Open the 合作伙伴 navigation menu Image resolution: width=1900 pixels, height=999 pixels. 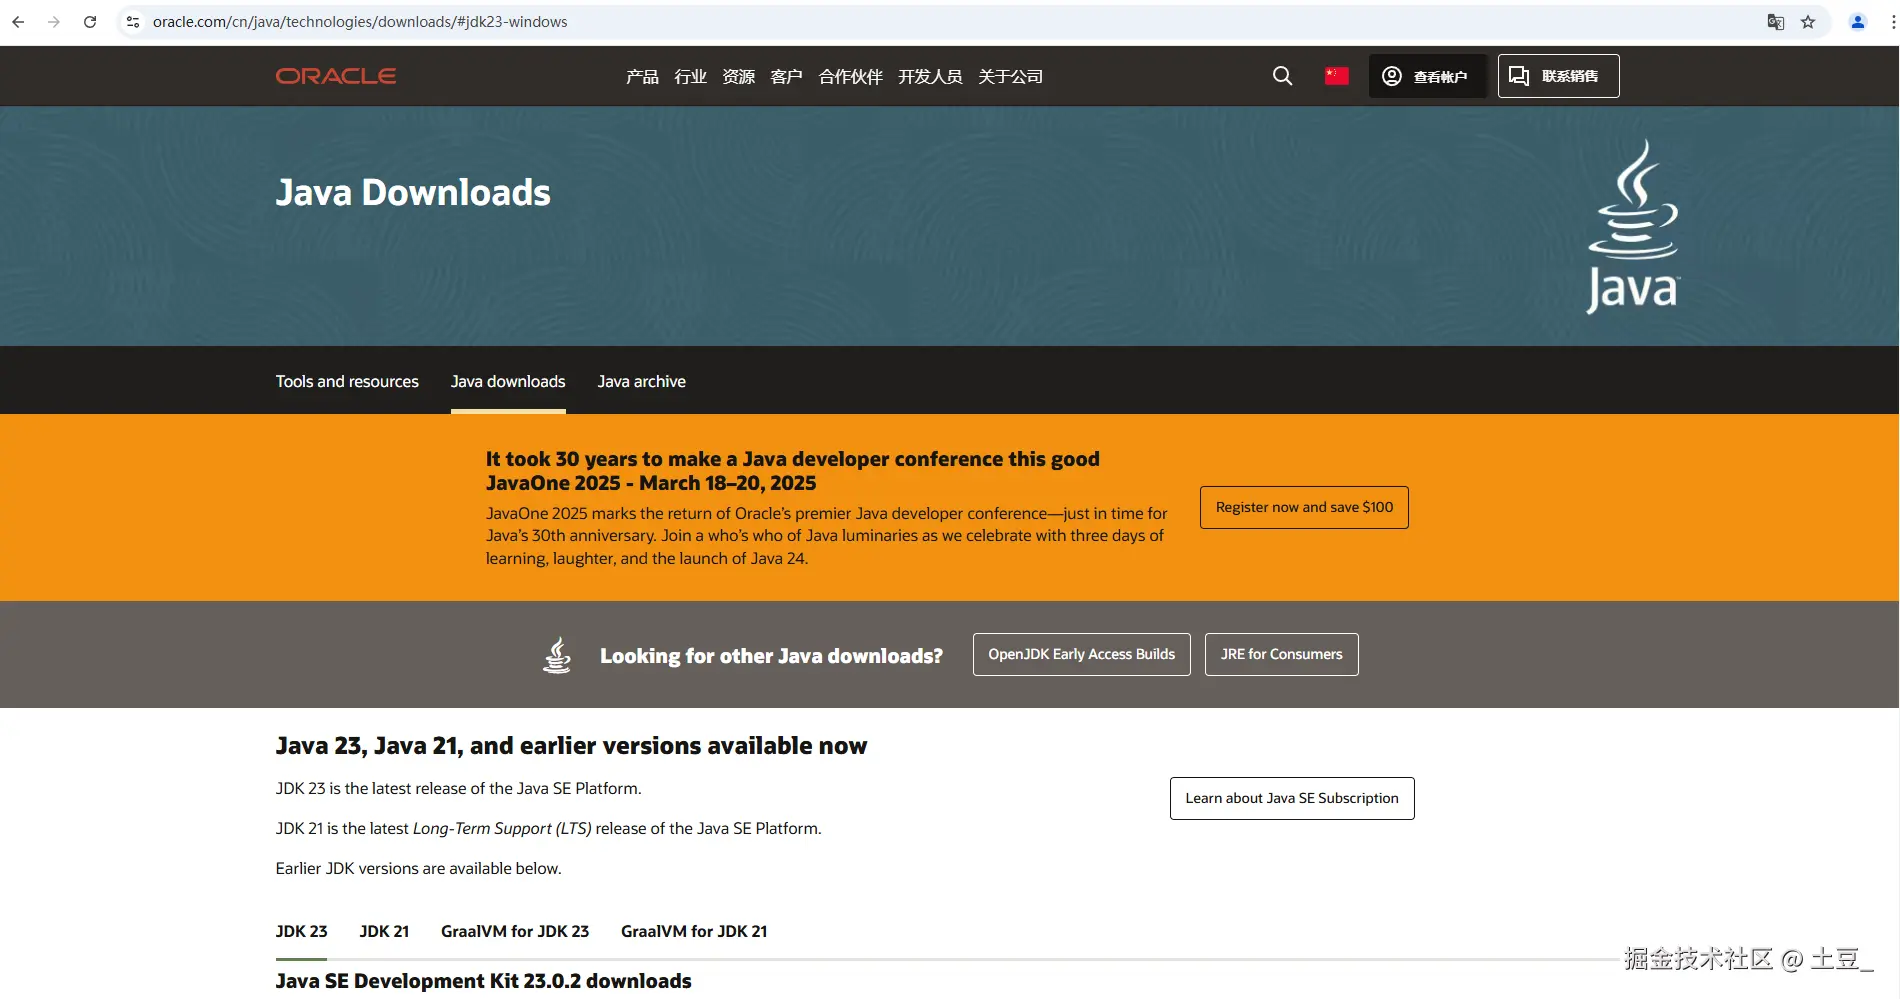pyautogui.click(x=850, y=77)
